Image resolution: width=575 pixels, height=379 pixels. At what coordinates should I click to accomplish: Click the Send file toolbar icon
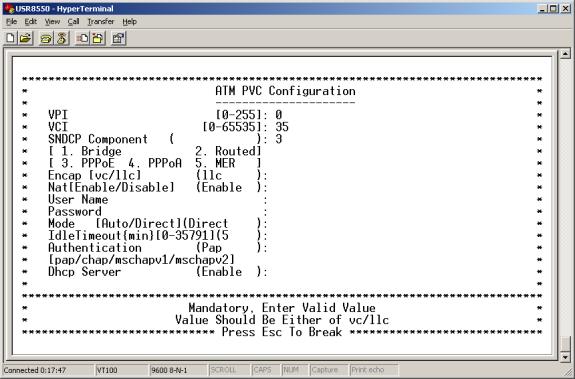pos(83,38)
